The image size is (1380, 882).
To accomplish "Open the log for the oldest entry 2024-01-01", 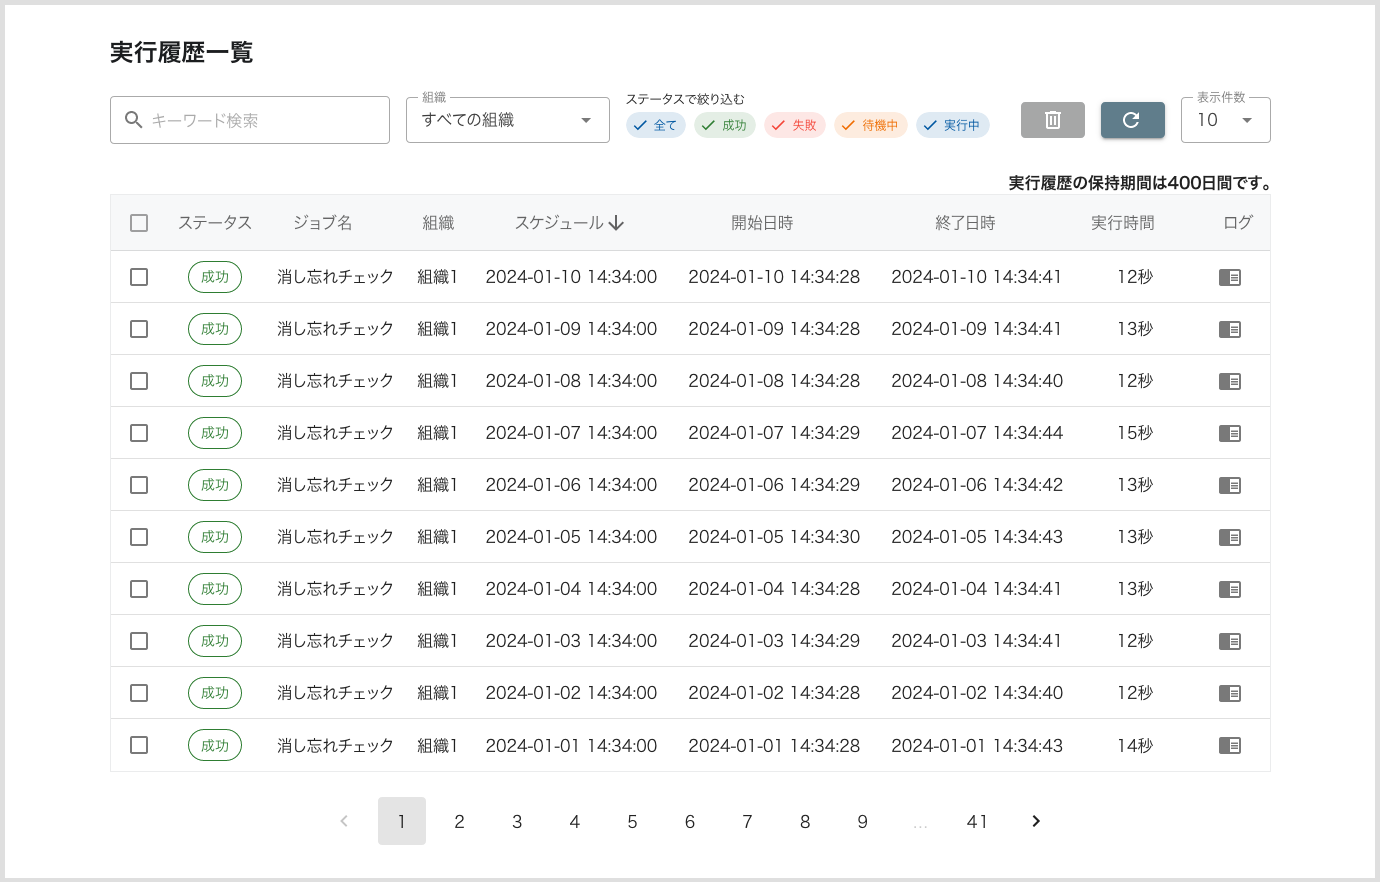I will pos(1229,744).
